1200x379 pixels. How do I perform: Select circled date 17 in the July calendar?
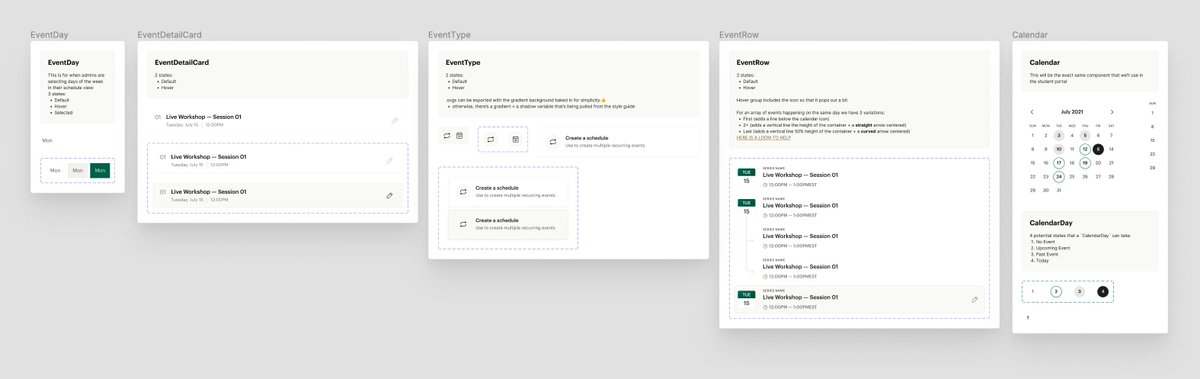click(x=1059, y=162)
